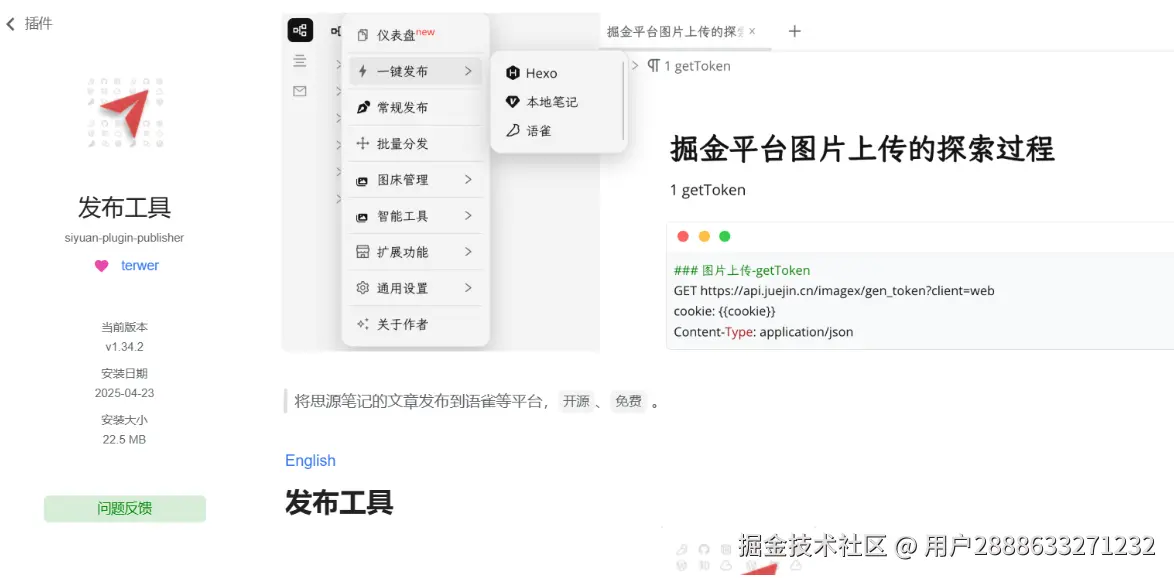Click the pen icon beside 常规发布

[x=363, y=108]
